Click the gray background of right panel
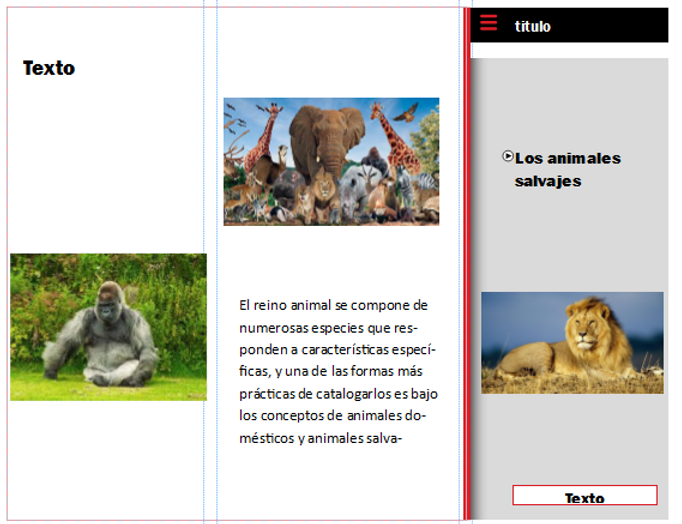The image size is (682, 524). (x=570, y=239)
